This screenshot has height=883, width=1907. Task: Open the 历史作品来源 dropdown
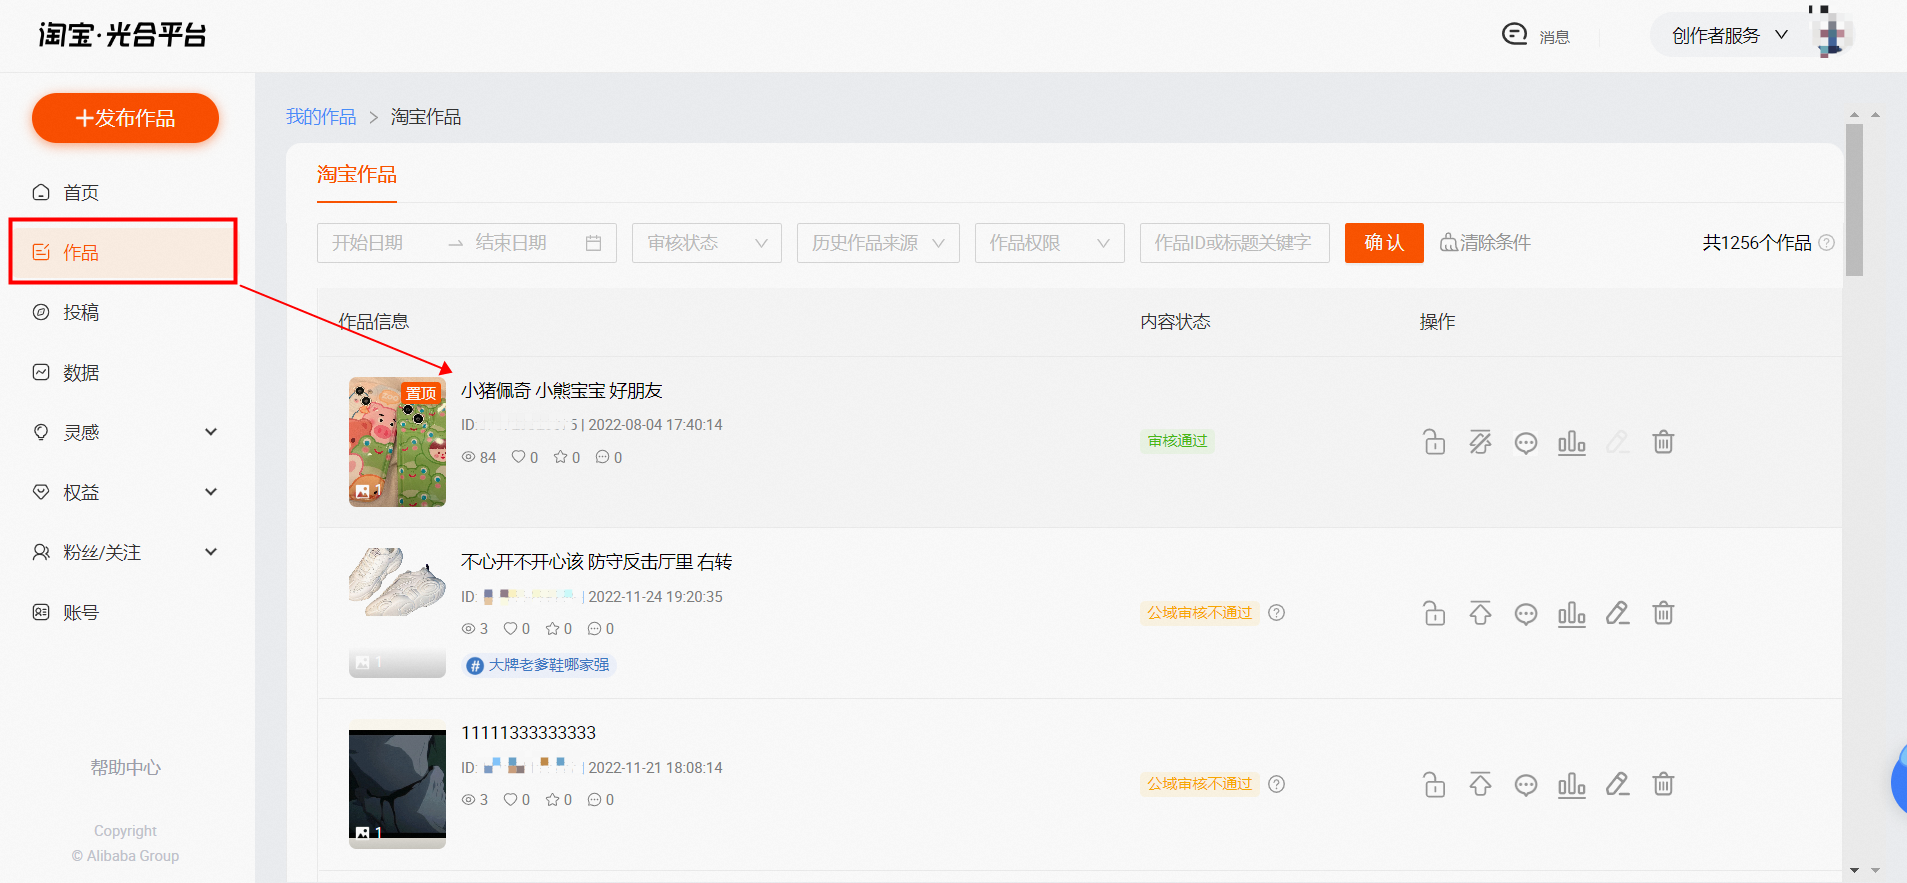tap(878, 243)
